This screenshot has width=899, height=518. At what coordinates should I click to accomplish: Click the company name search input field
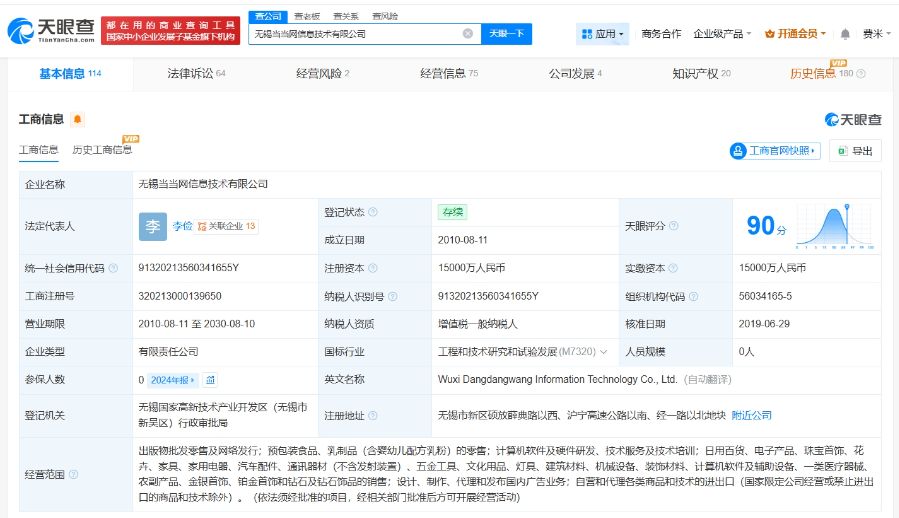tap(355, 34)
